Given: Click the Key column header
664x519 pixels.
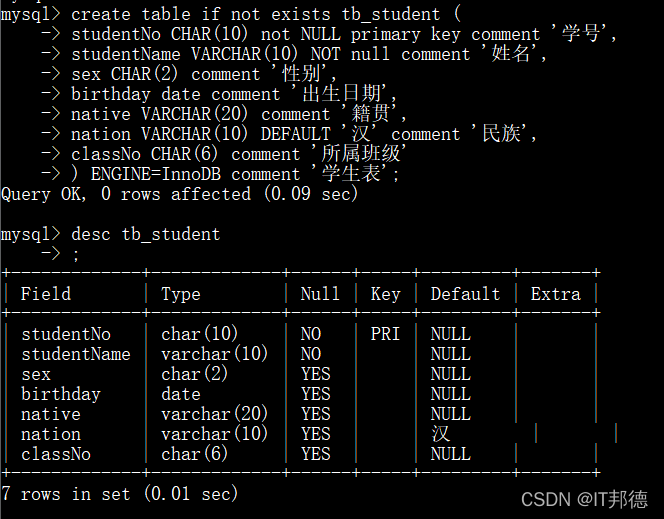Looking at the screenshot, I should pyautogui.click(x=385, y=294).
